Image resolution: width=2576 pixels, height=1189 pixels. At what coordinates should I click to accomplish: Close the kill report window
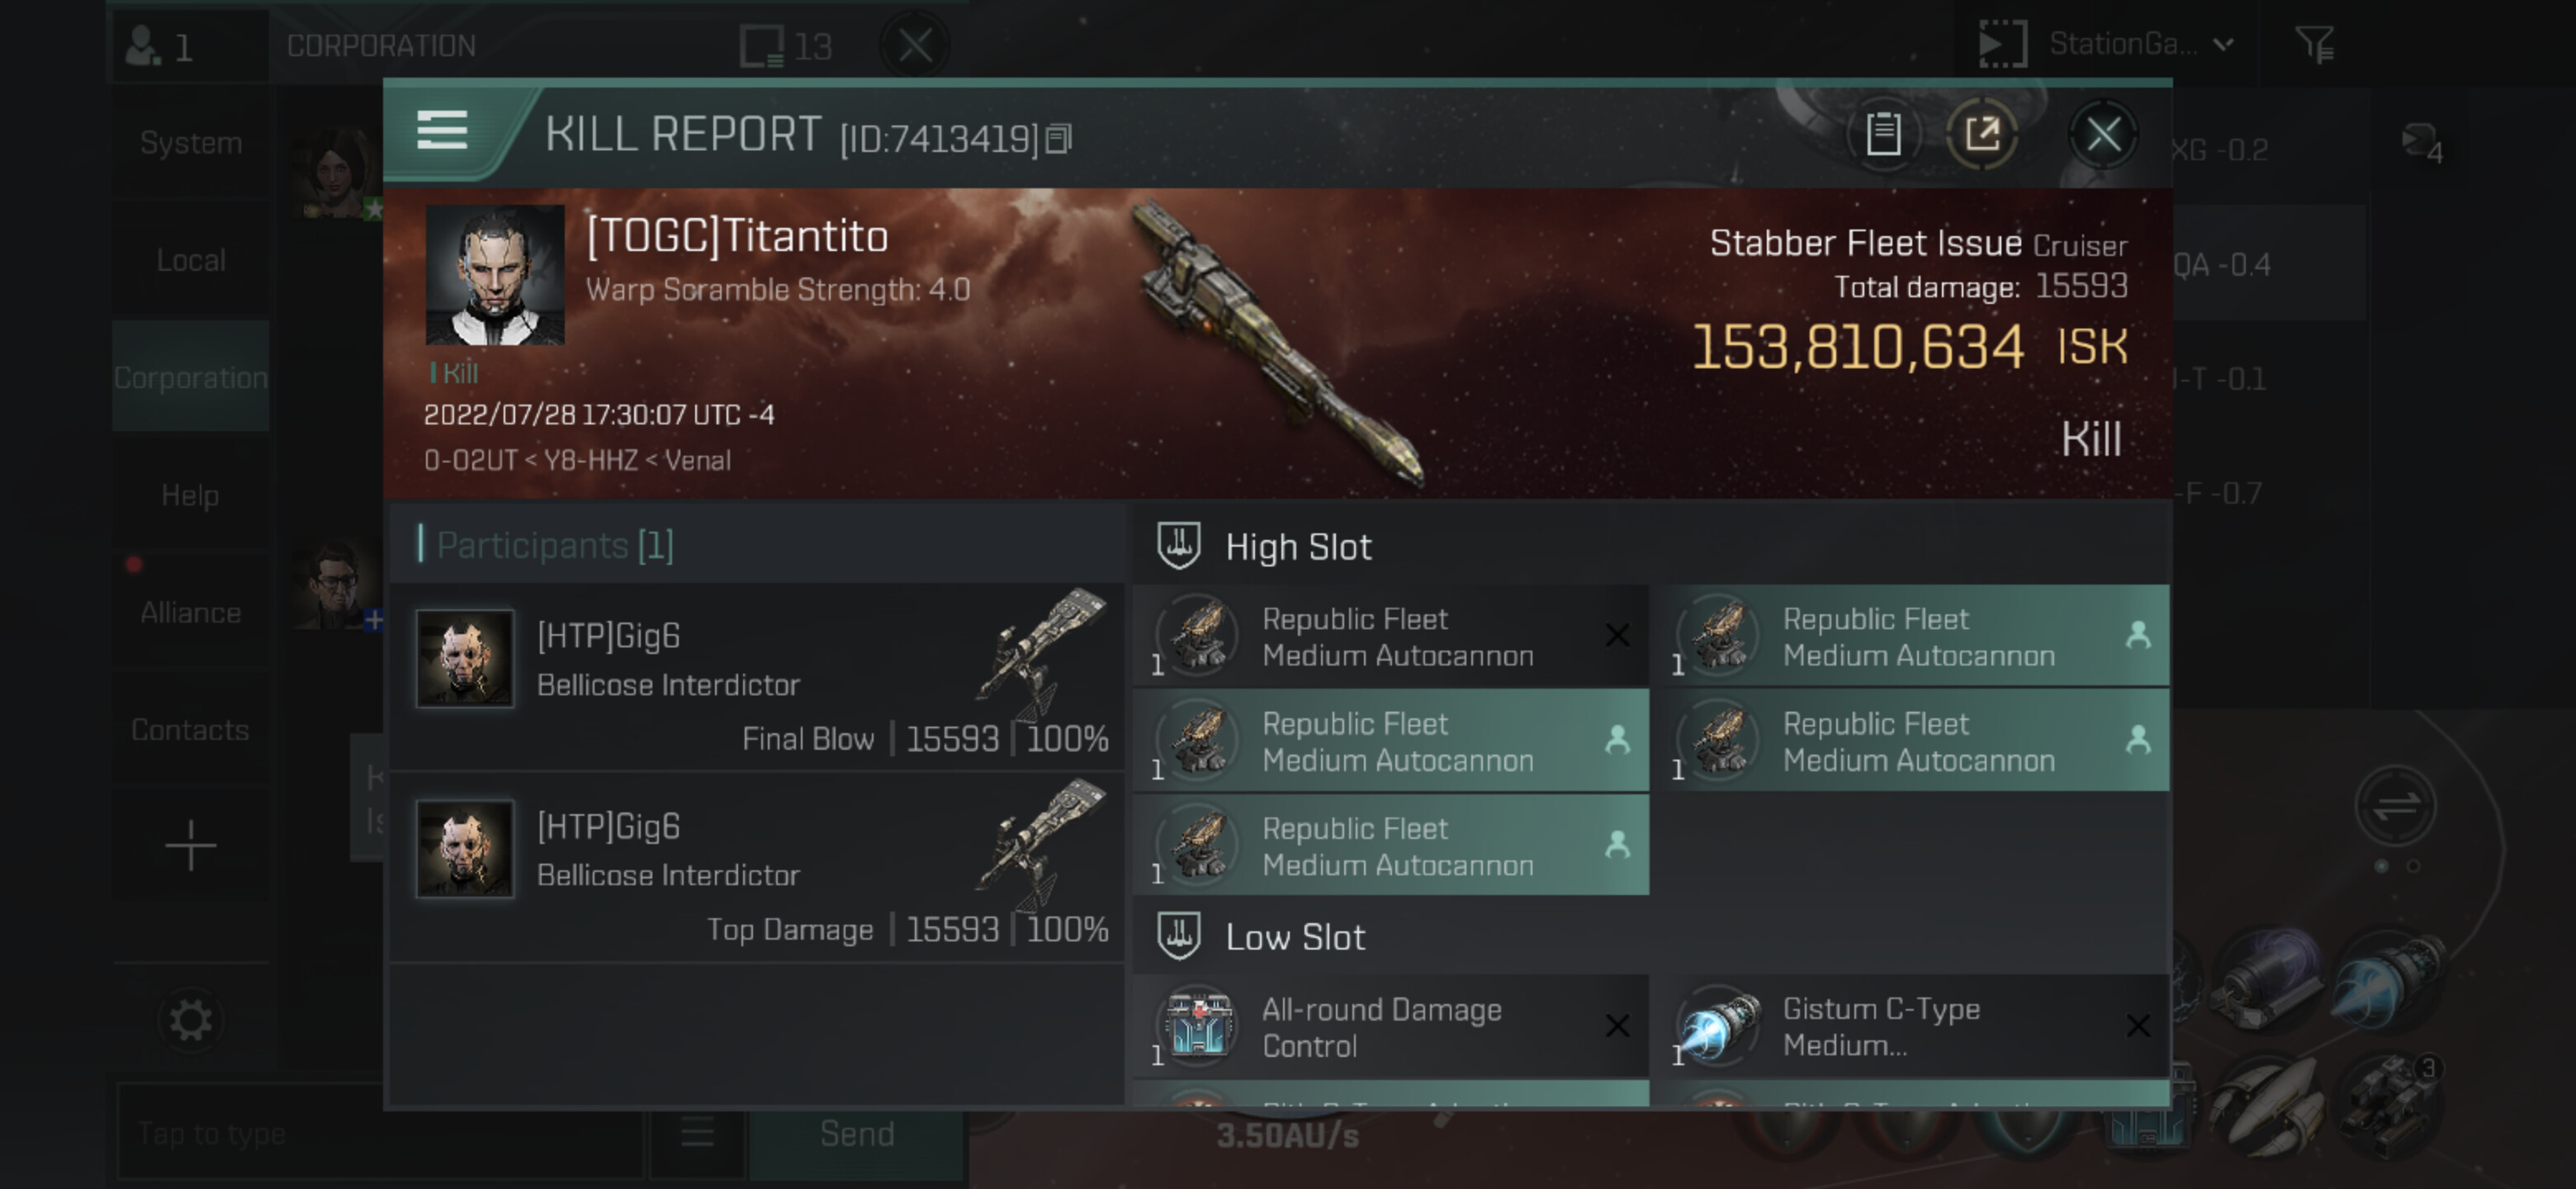tap(2103, 134)
